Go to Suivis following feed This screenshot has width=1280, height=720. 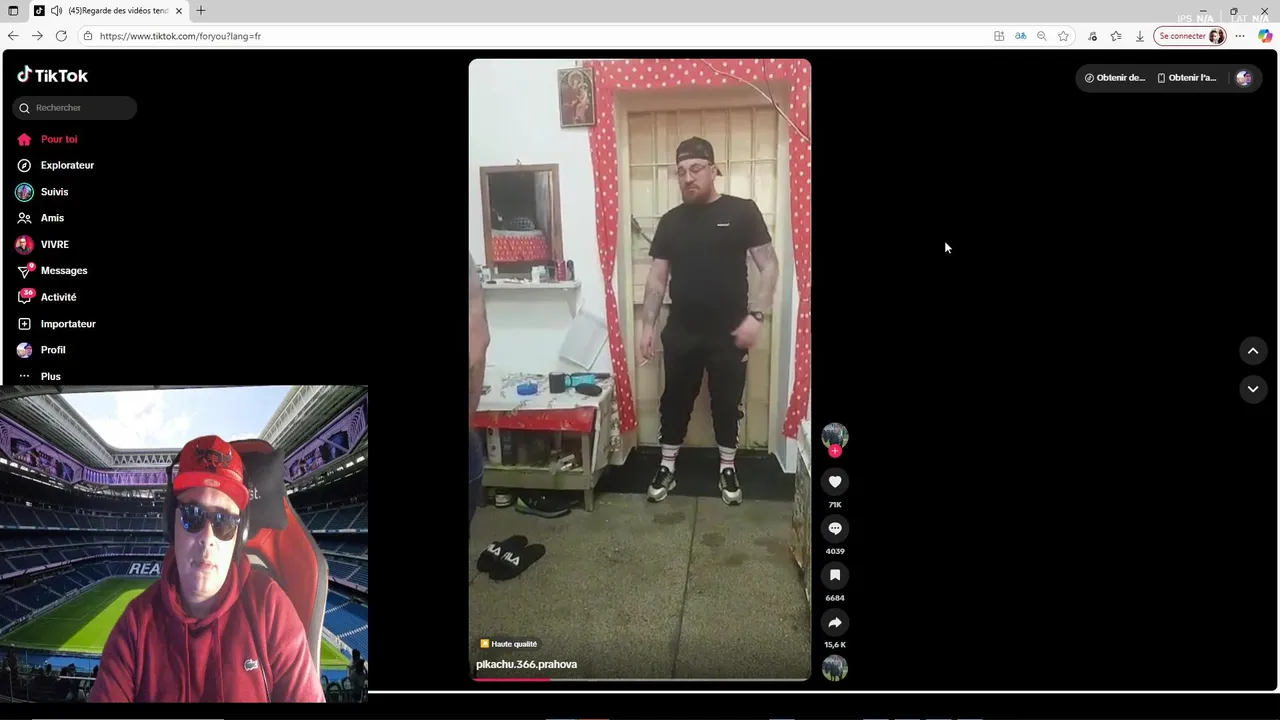tap(42, 192)
